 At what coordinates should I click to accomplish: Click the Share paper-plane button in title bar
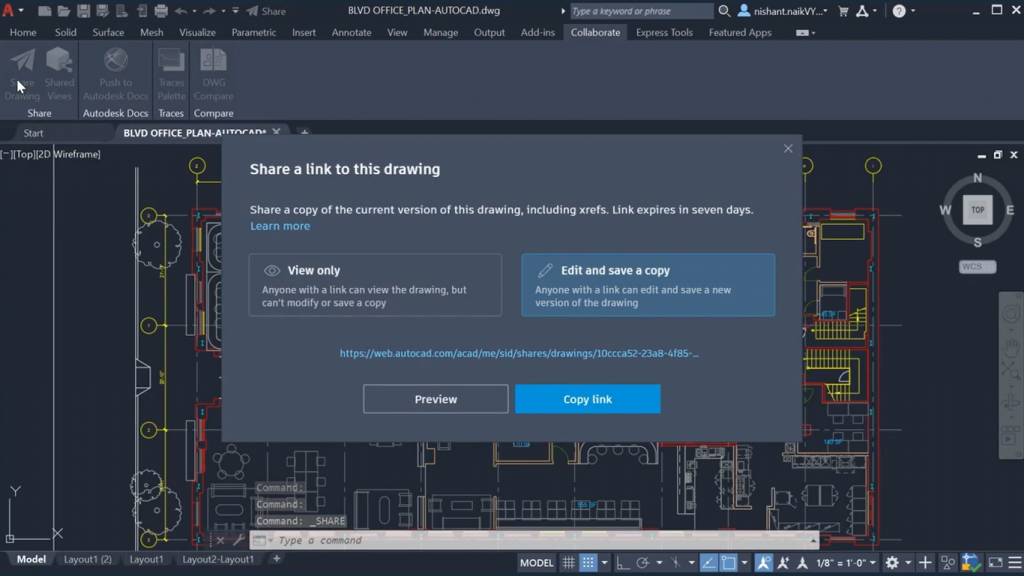point(266,11)
